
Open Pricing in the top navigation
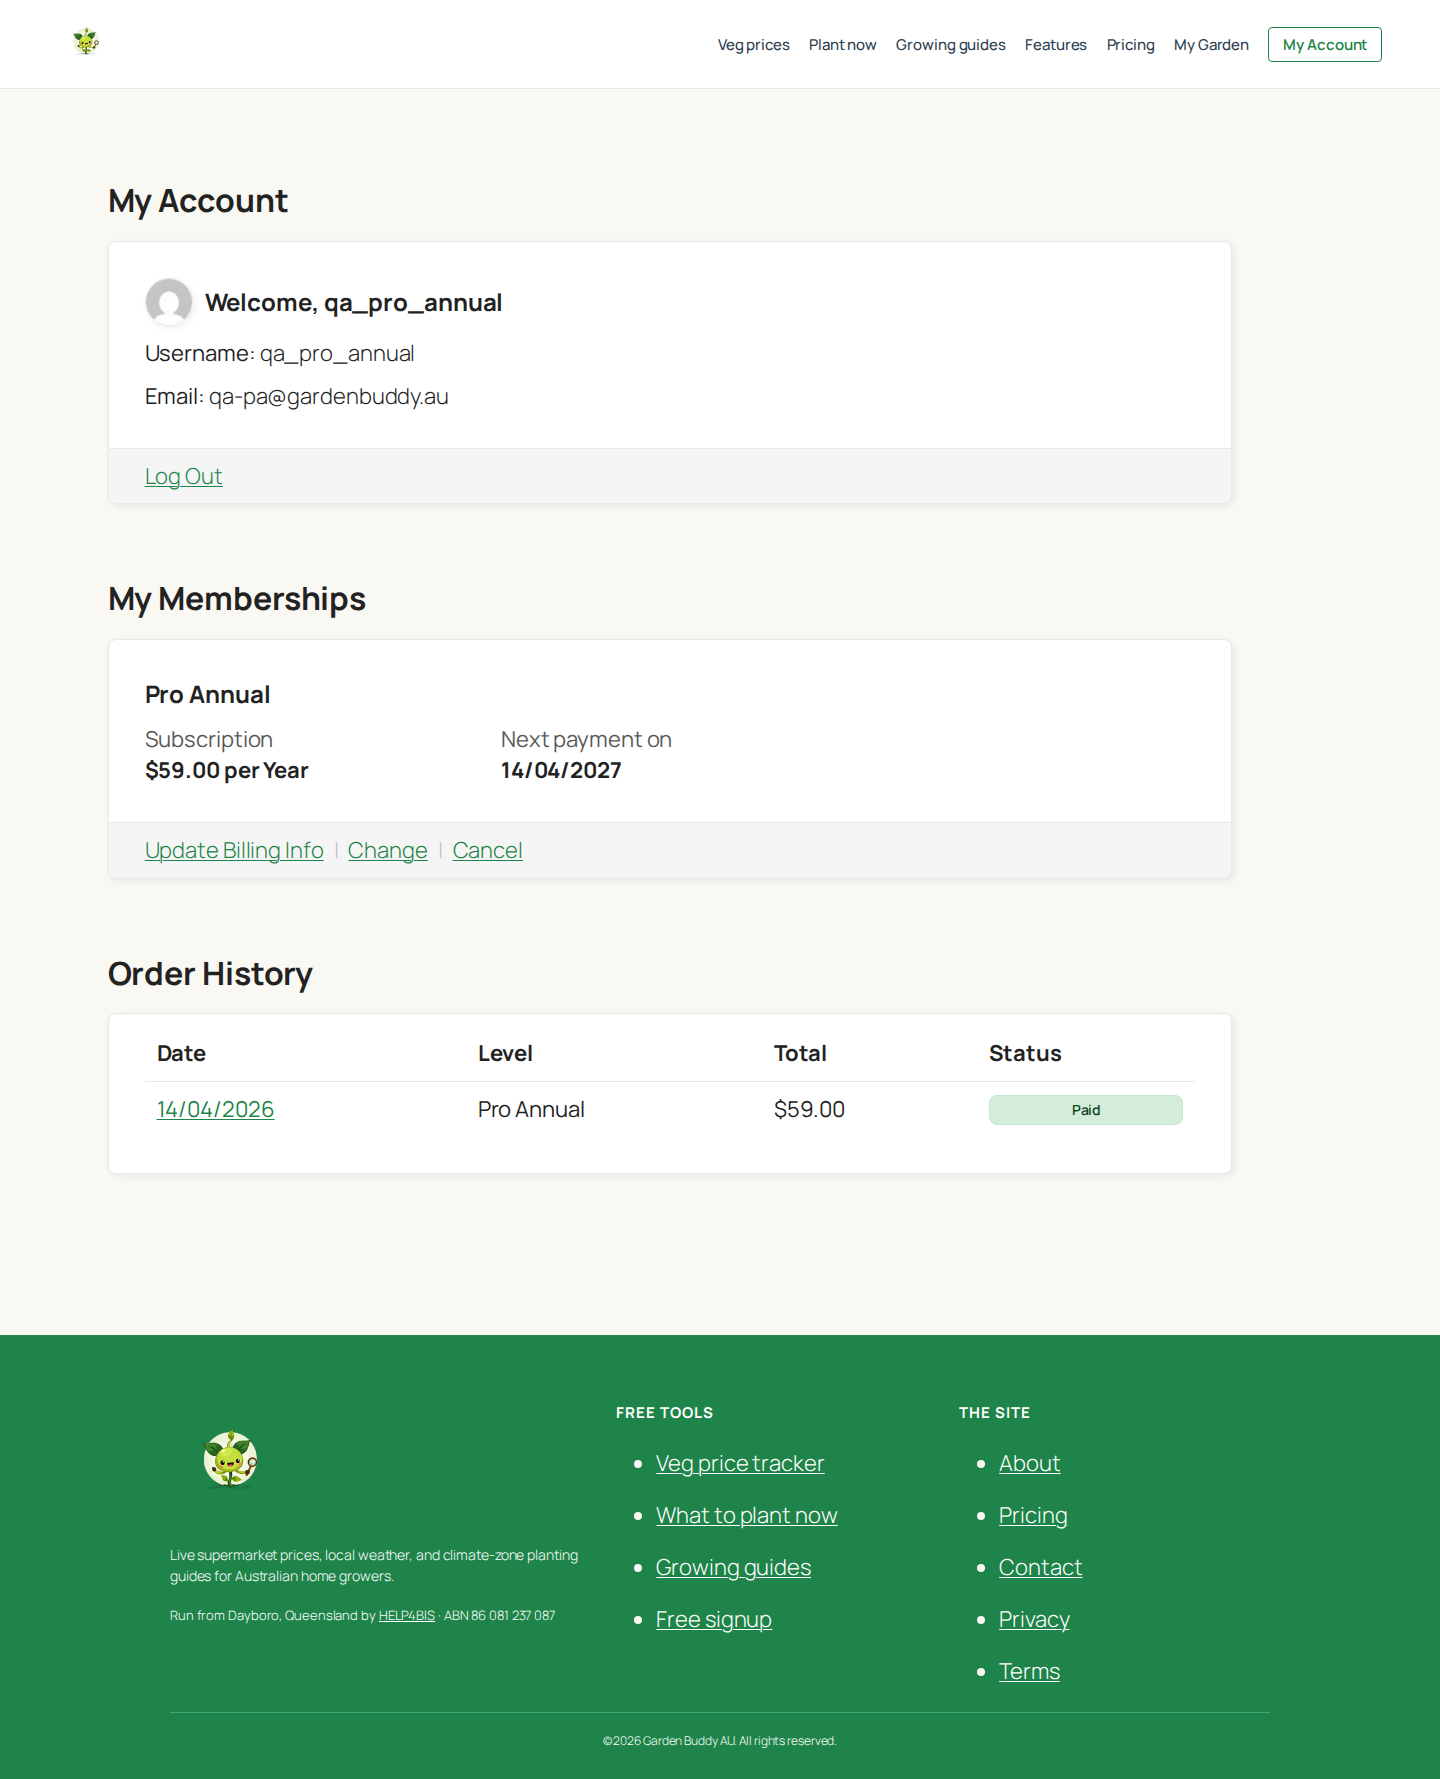[1130, 45]
